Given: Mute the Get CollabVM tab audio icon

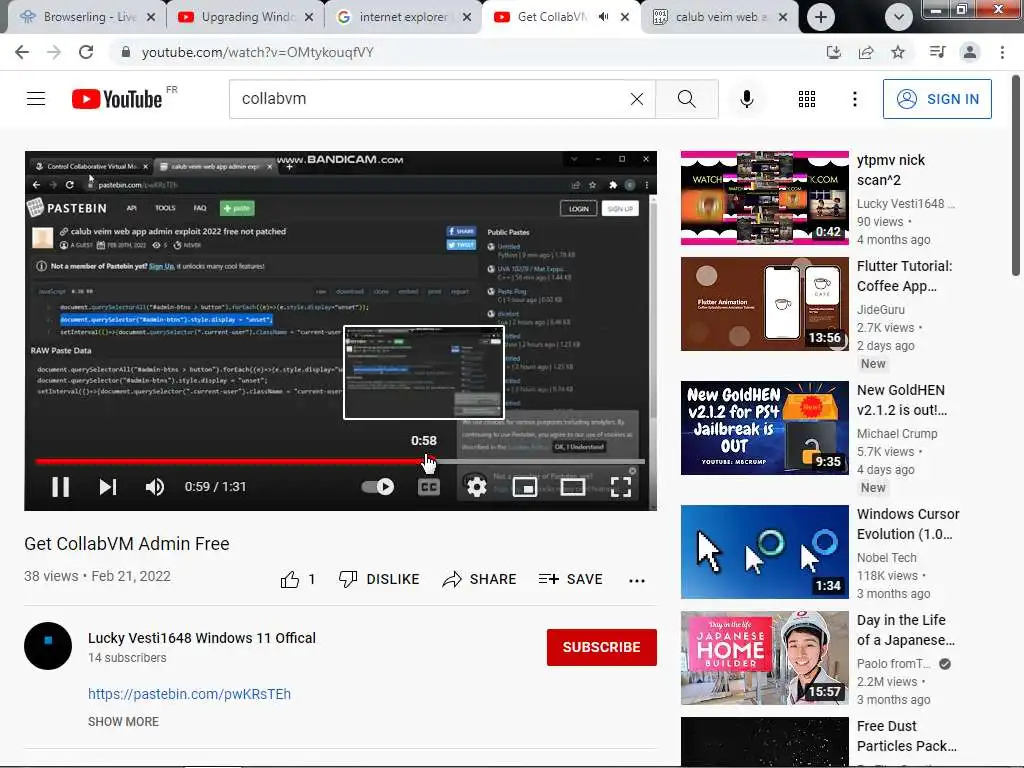Looking at the screenshot, I should [x=603, y=17].
